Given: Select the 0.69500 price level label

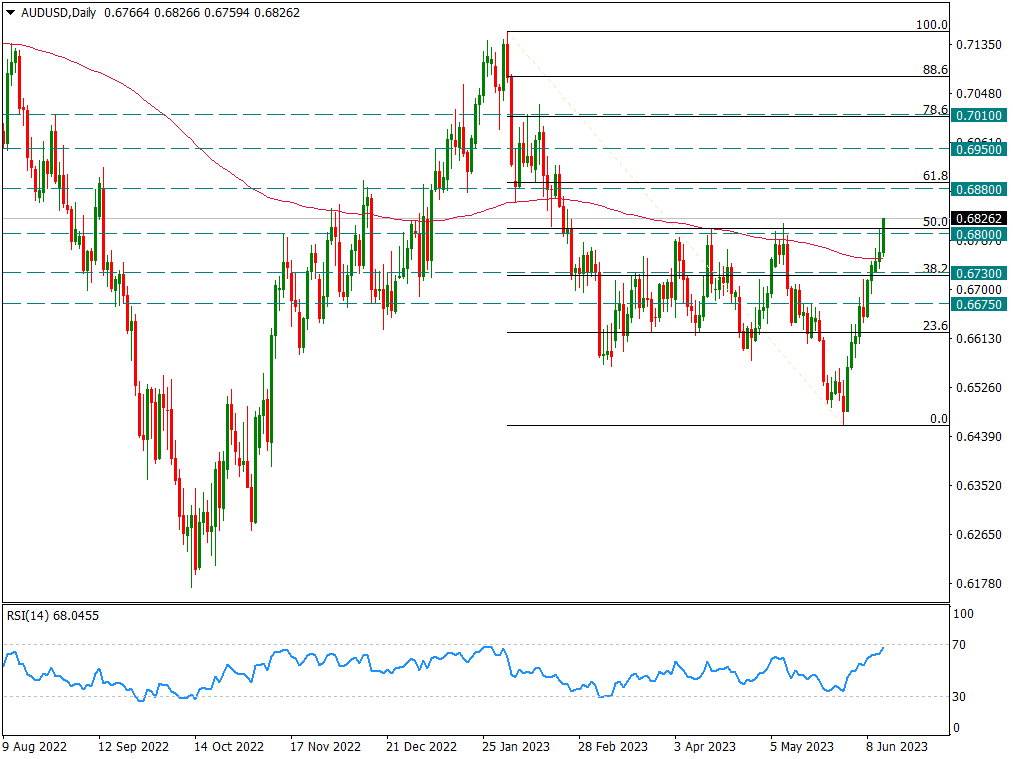Looking at the screenshot, I should [x=979, y=149].
